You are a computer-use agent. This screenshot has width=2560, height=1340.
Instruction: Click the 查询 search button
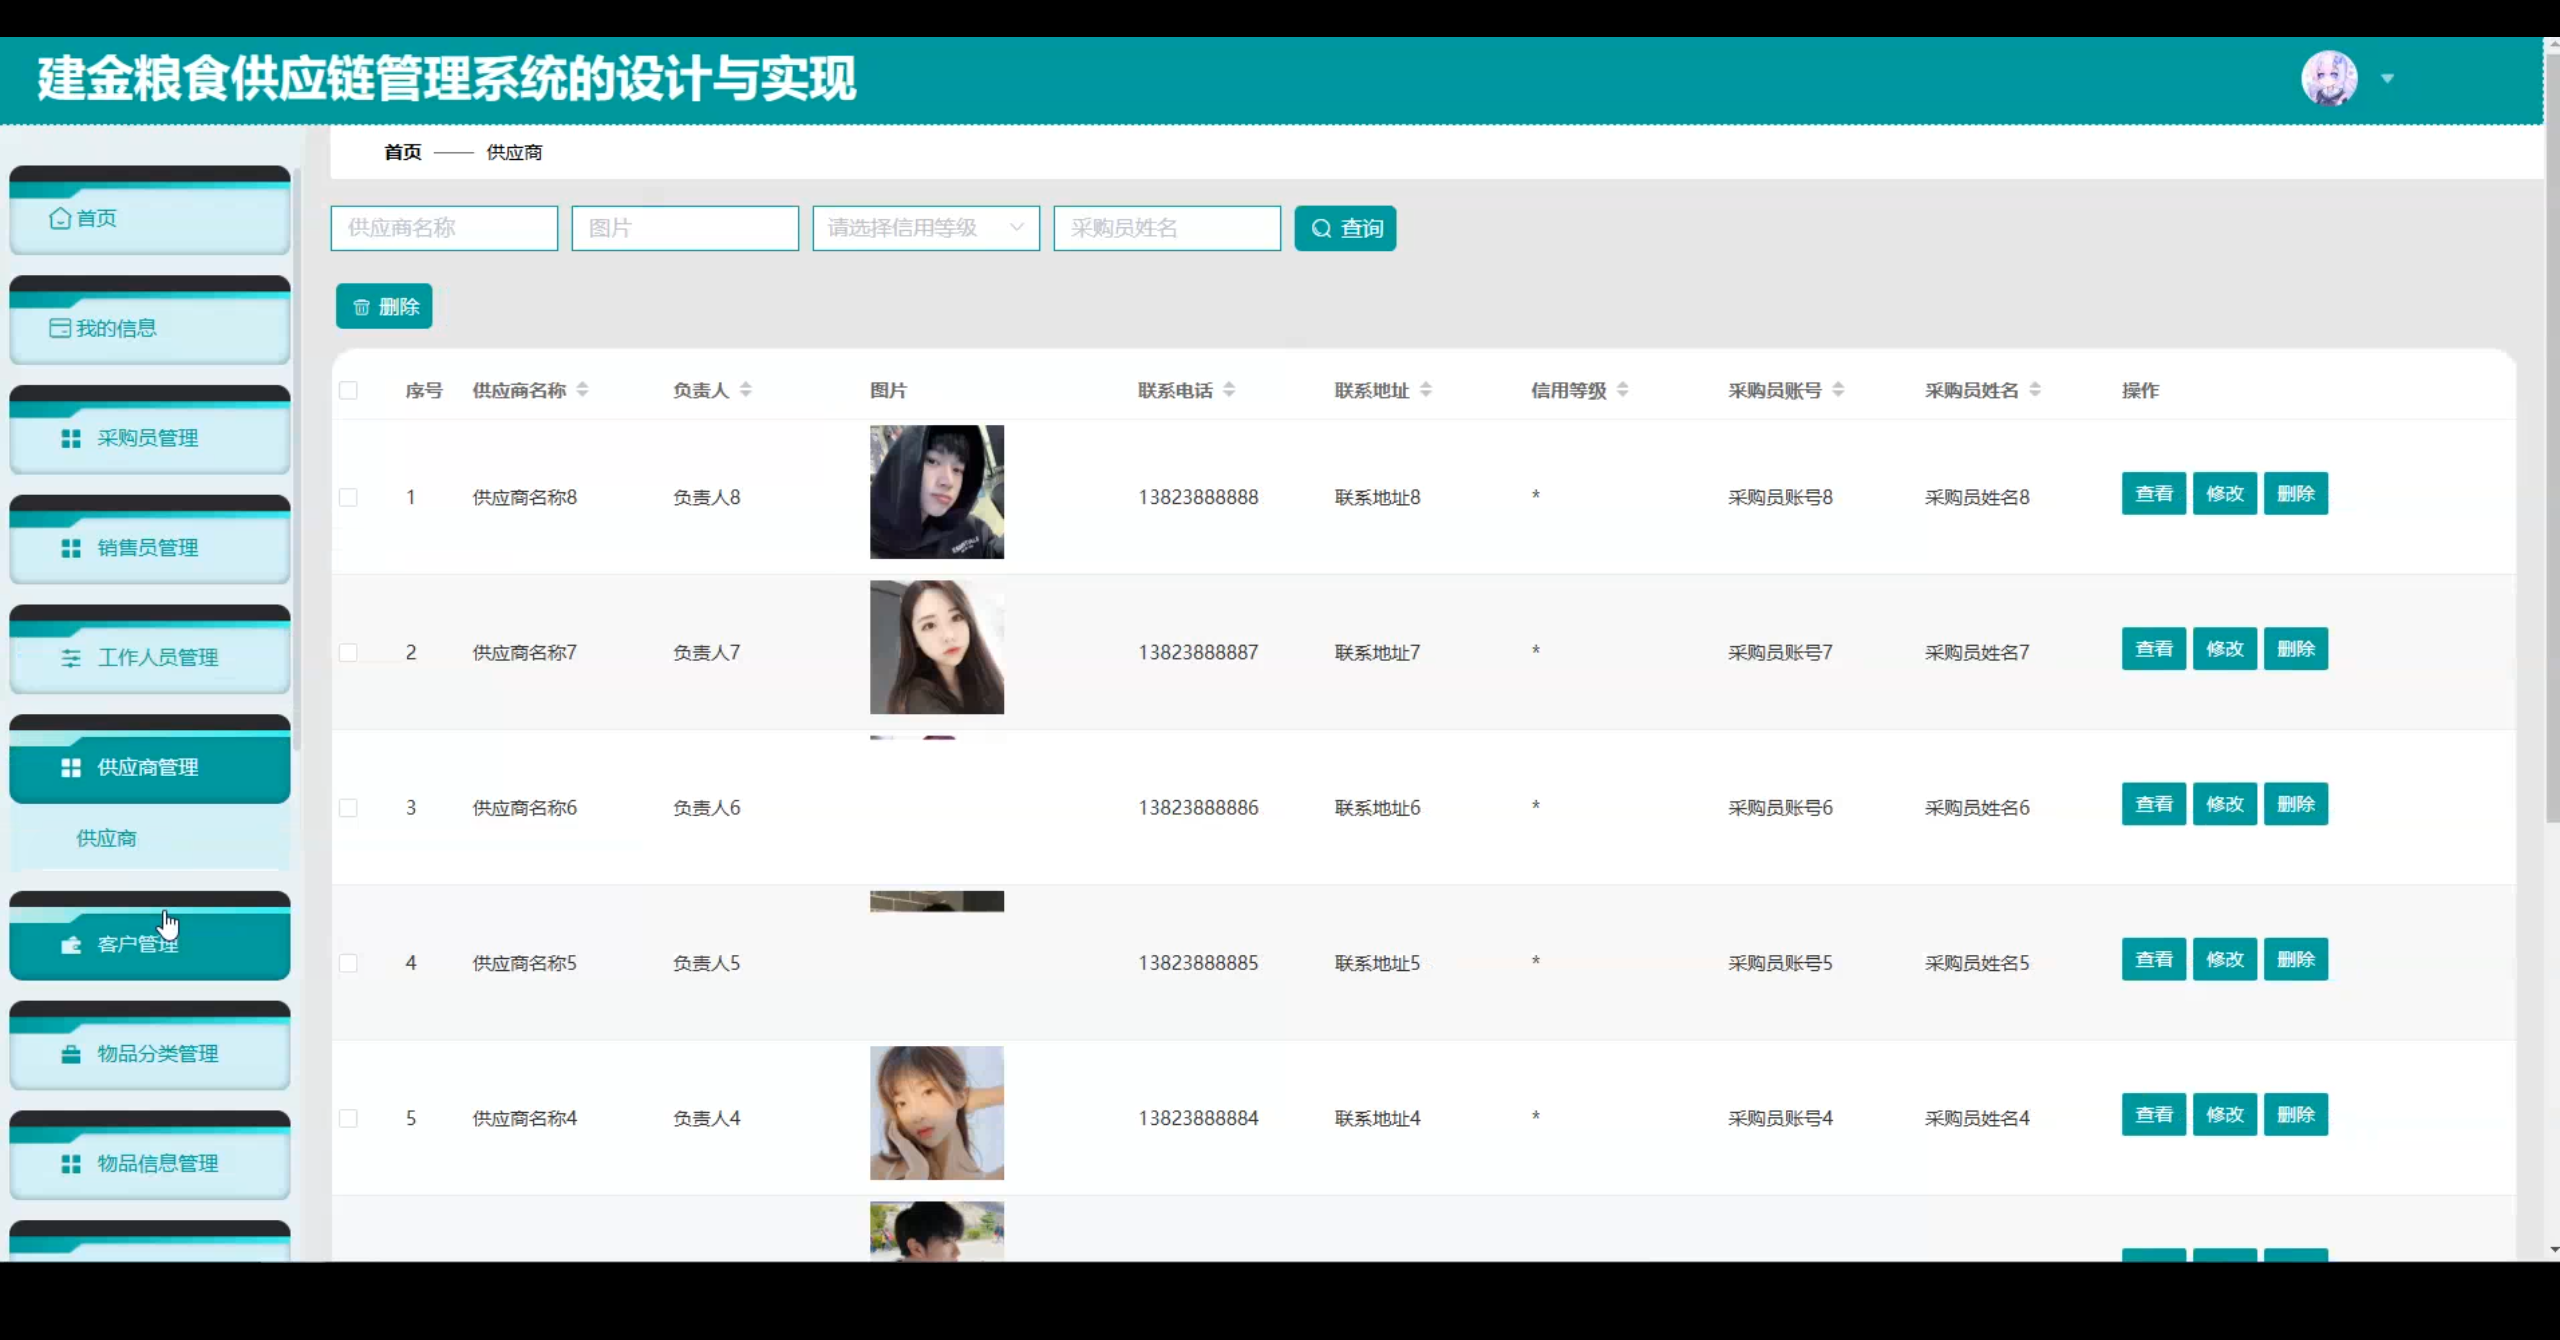tap(1345, 227)
